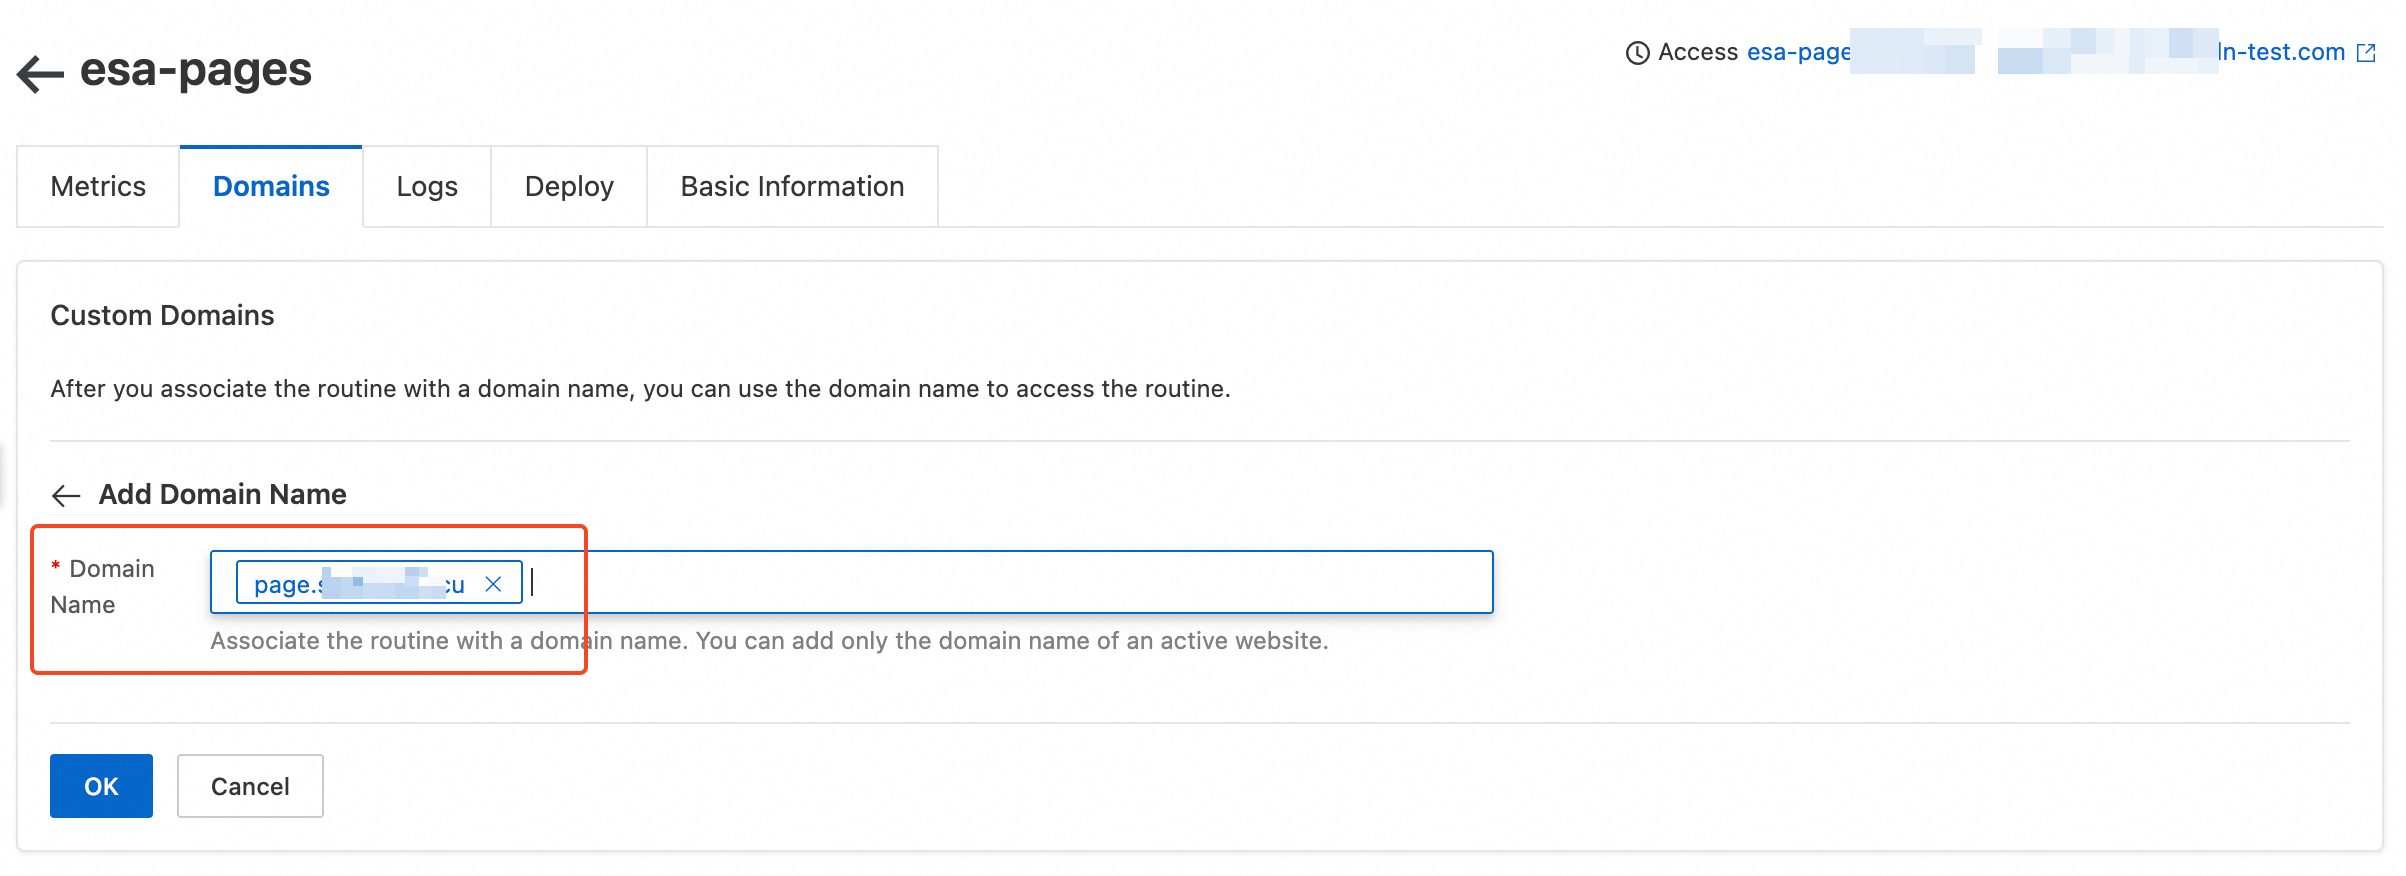The height and width of the screenshot is (876, 2406).
Task: Open the Deploy tab
Action: point(569,187)
